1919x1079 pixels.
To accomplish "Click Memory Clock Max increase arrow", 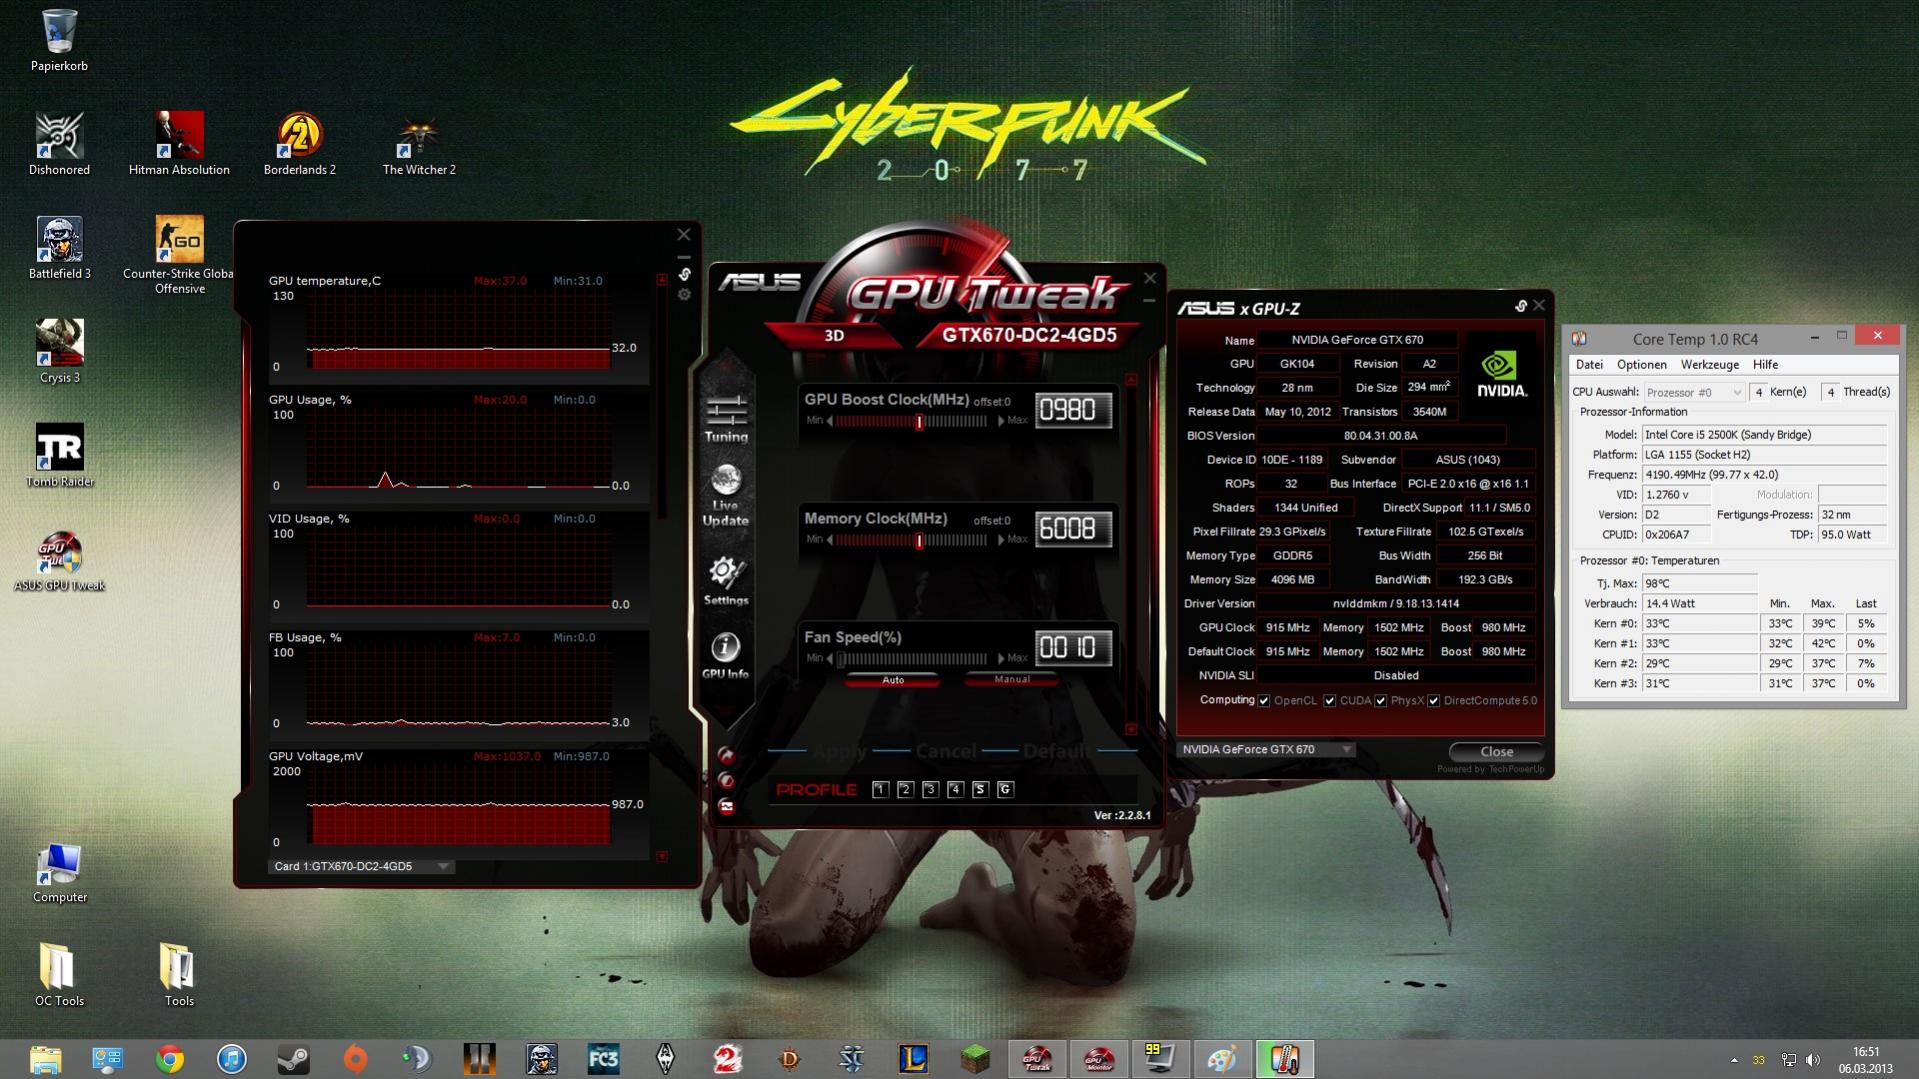I will 1001,540.
